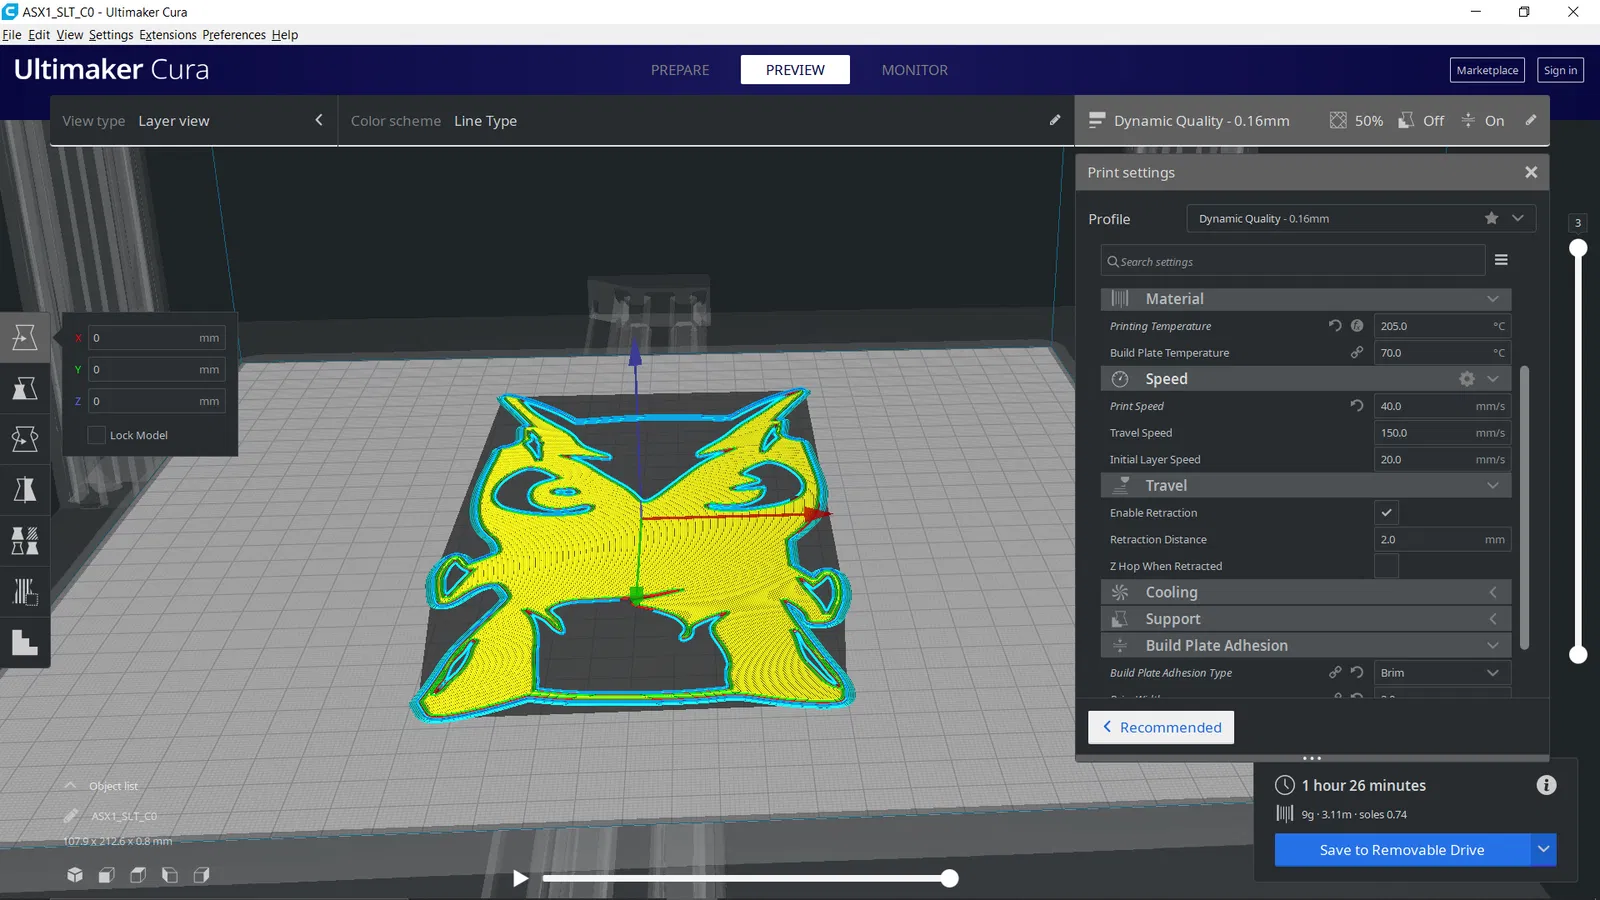
Task: Open the Profile dropdown Dynamic Quality
Action: (x=1361, y=218)
